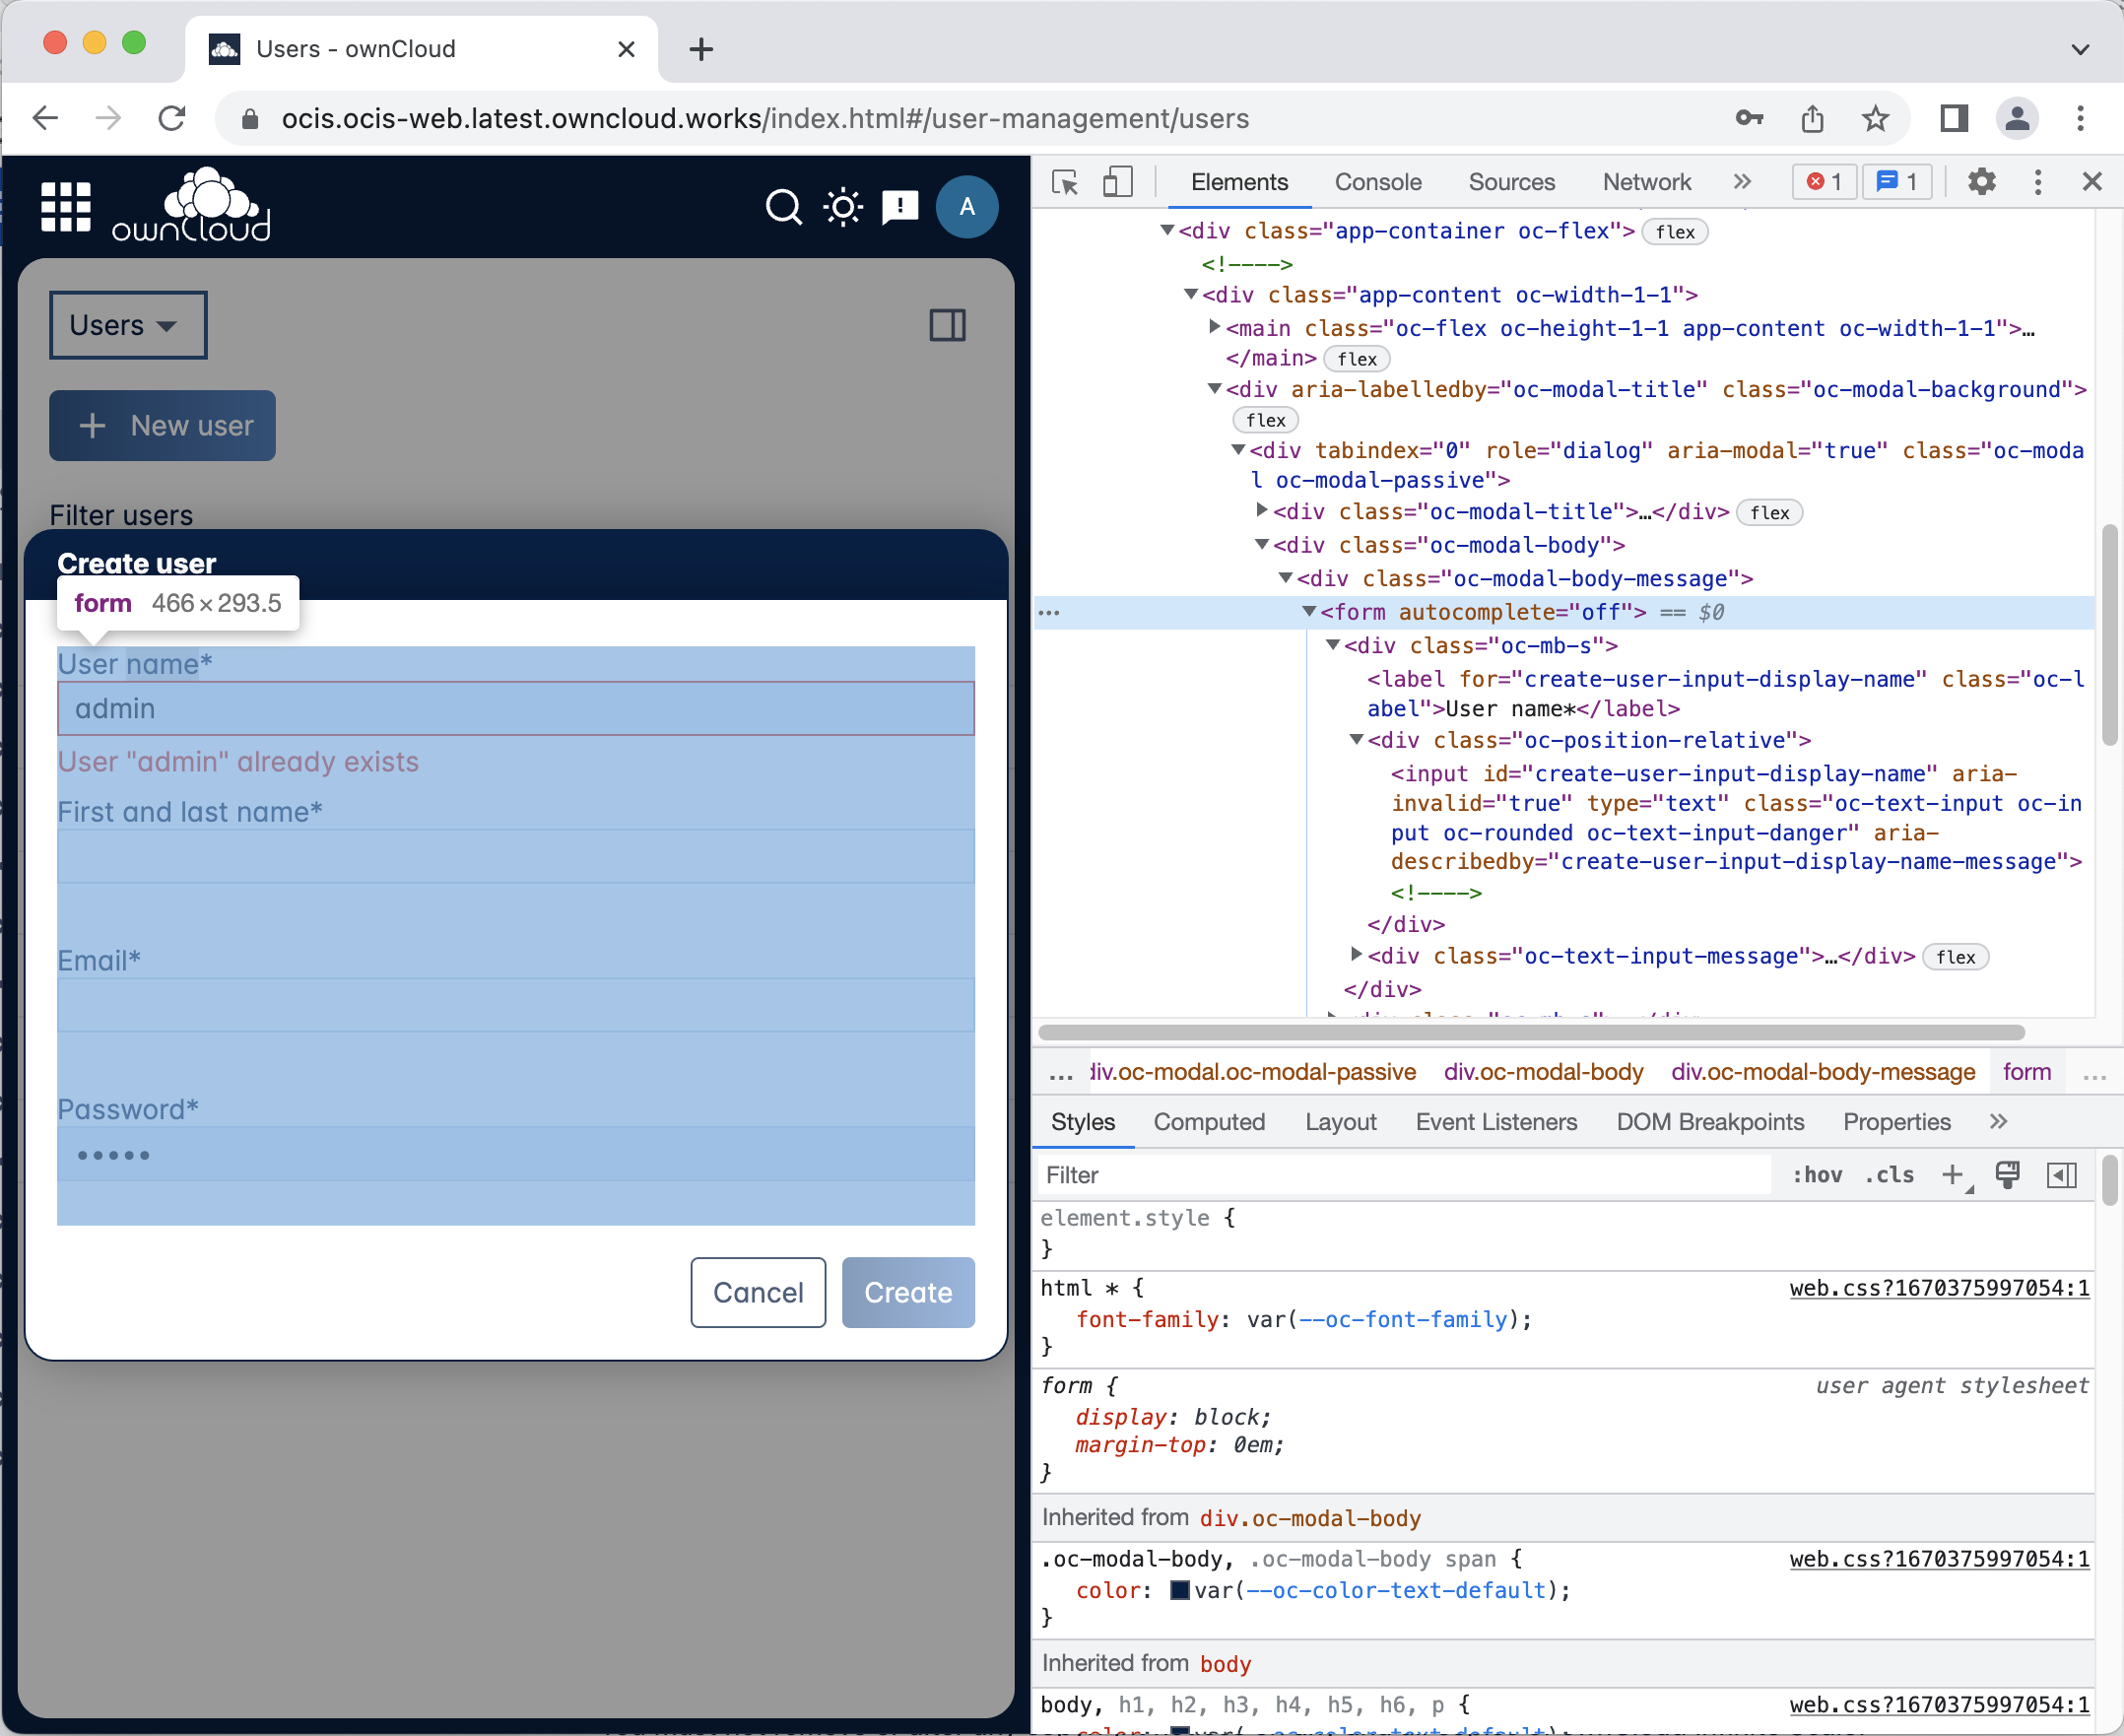Screen dimensions: 2124x1736
Task: Click the color swatch for --oc-color-text-default
Action: pyautogui.click(x=1180, y=1590)
